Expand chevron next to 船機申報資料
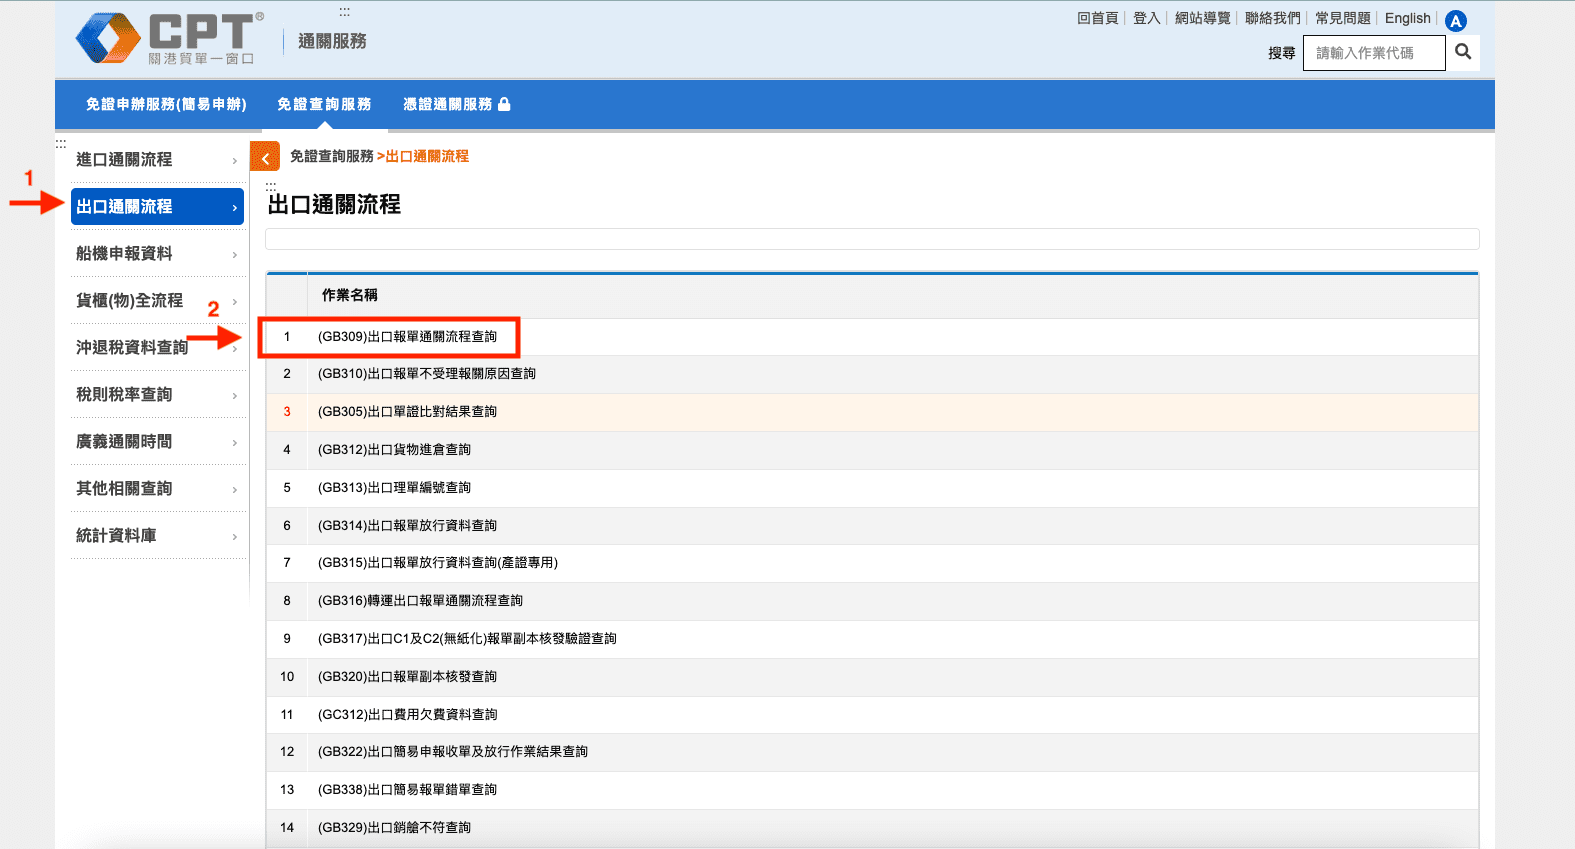Screen dimensions: 1575x849 point(235,255)
